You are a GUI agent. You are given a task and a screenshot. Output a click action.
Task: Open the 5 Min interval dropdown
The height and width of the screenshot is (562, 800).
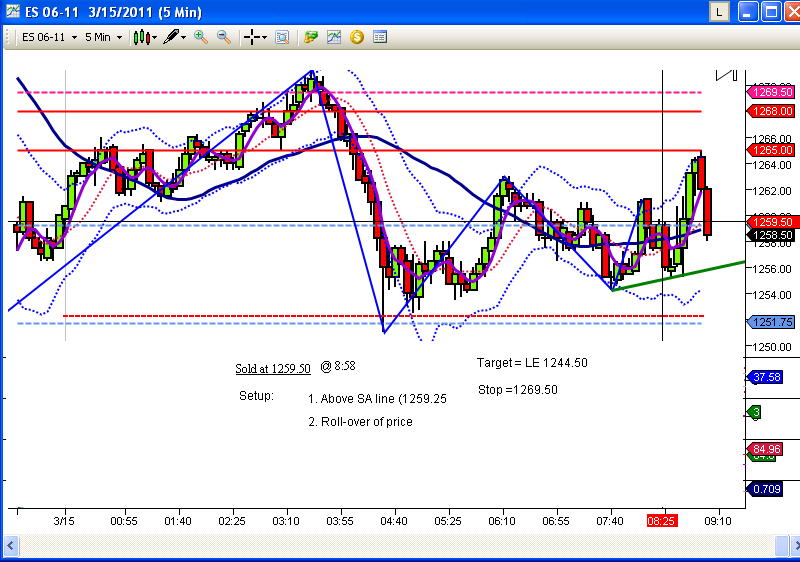(103, 37)
